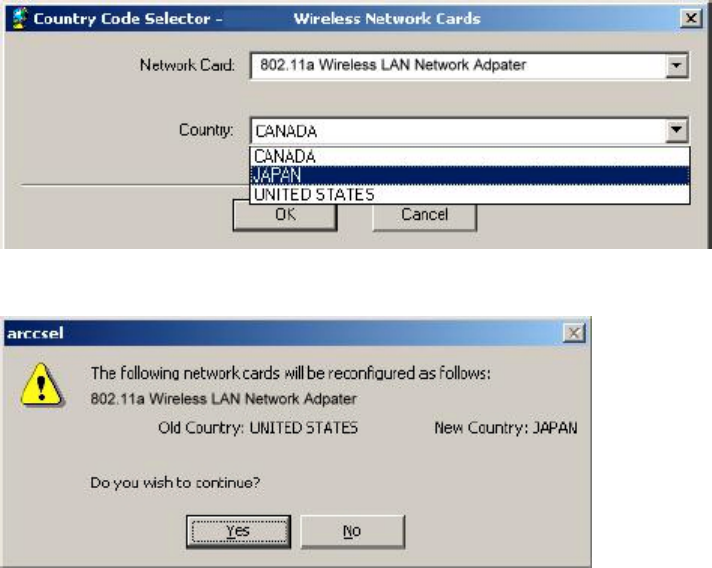Confirm with Yes in arccsel dialog
Image resolution: width=712 pixels, height=568 pixels.
click(x=238, y=531)
